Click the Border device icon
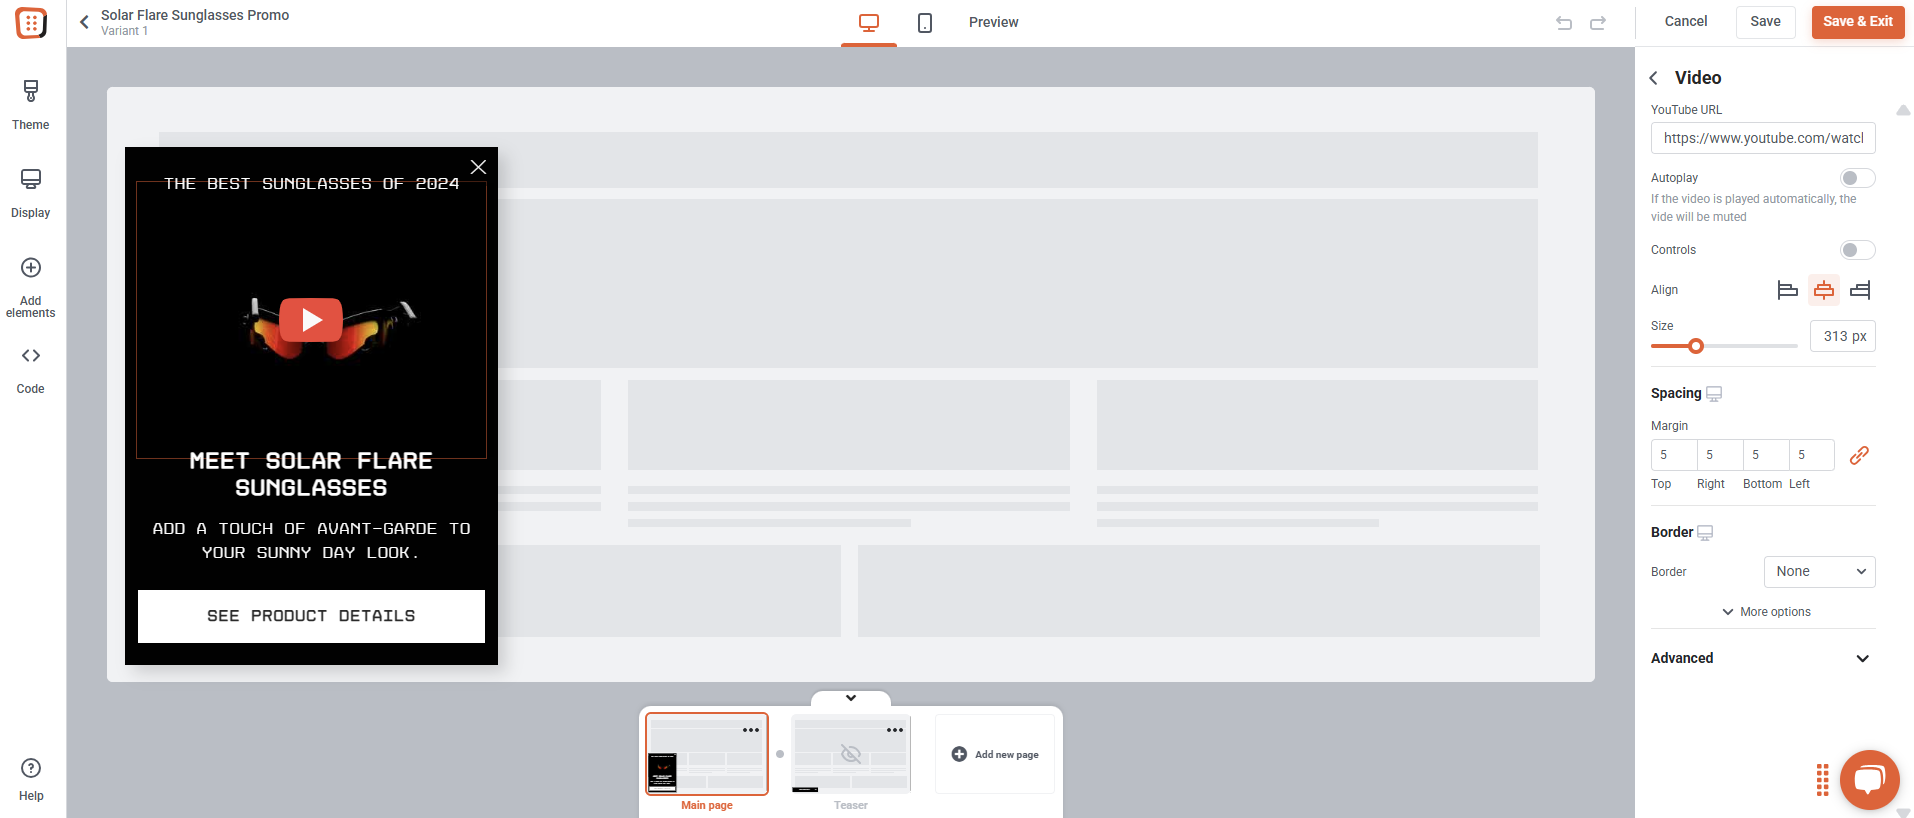 tap(1706, 533)
